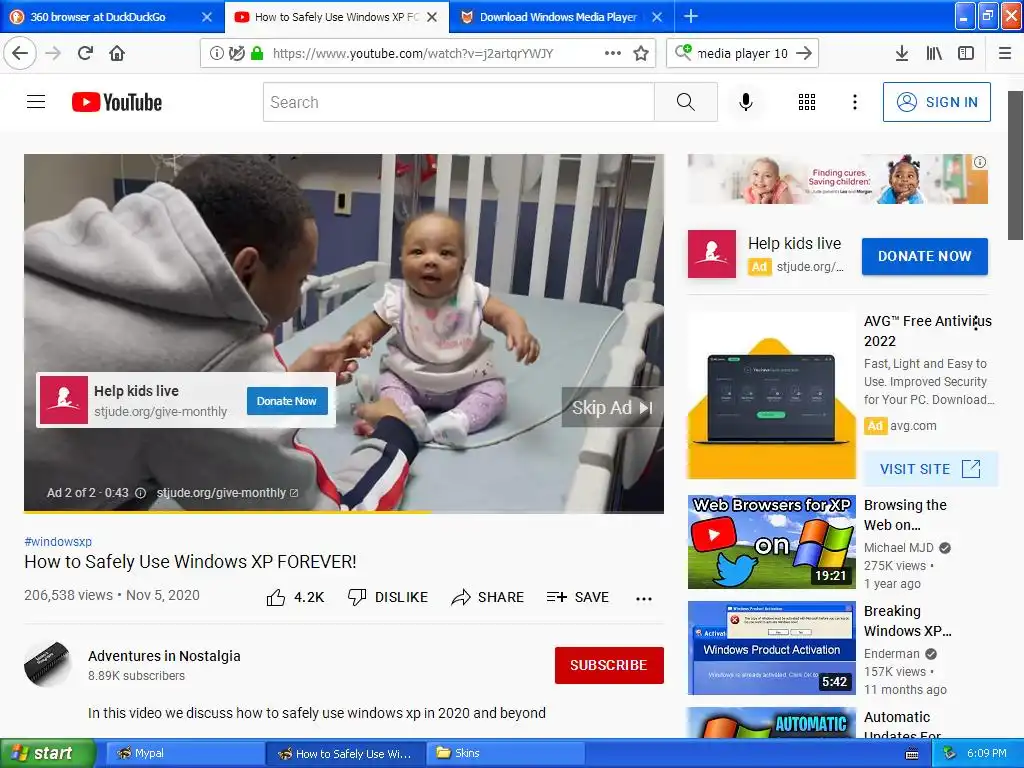Open more actions menu below video

coord(644,598)
